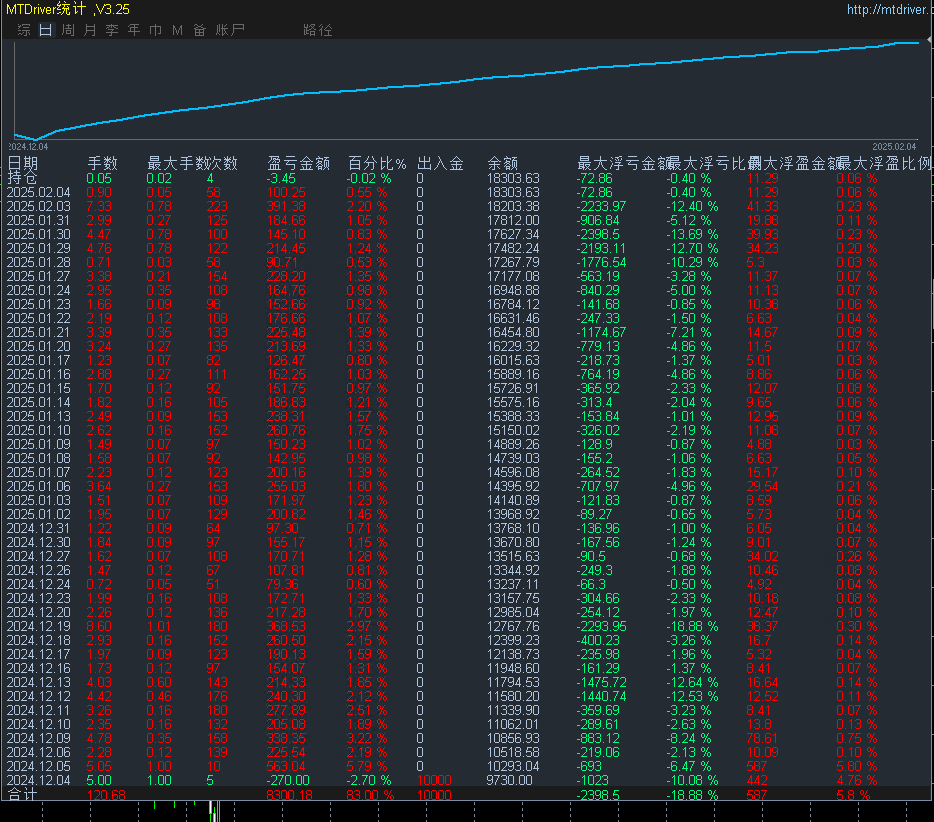The image size is (934, 822).
Task: Open the 周 weekly statistics view
Action: [x=66, y=30]
